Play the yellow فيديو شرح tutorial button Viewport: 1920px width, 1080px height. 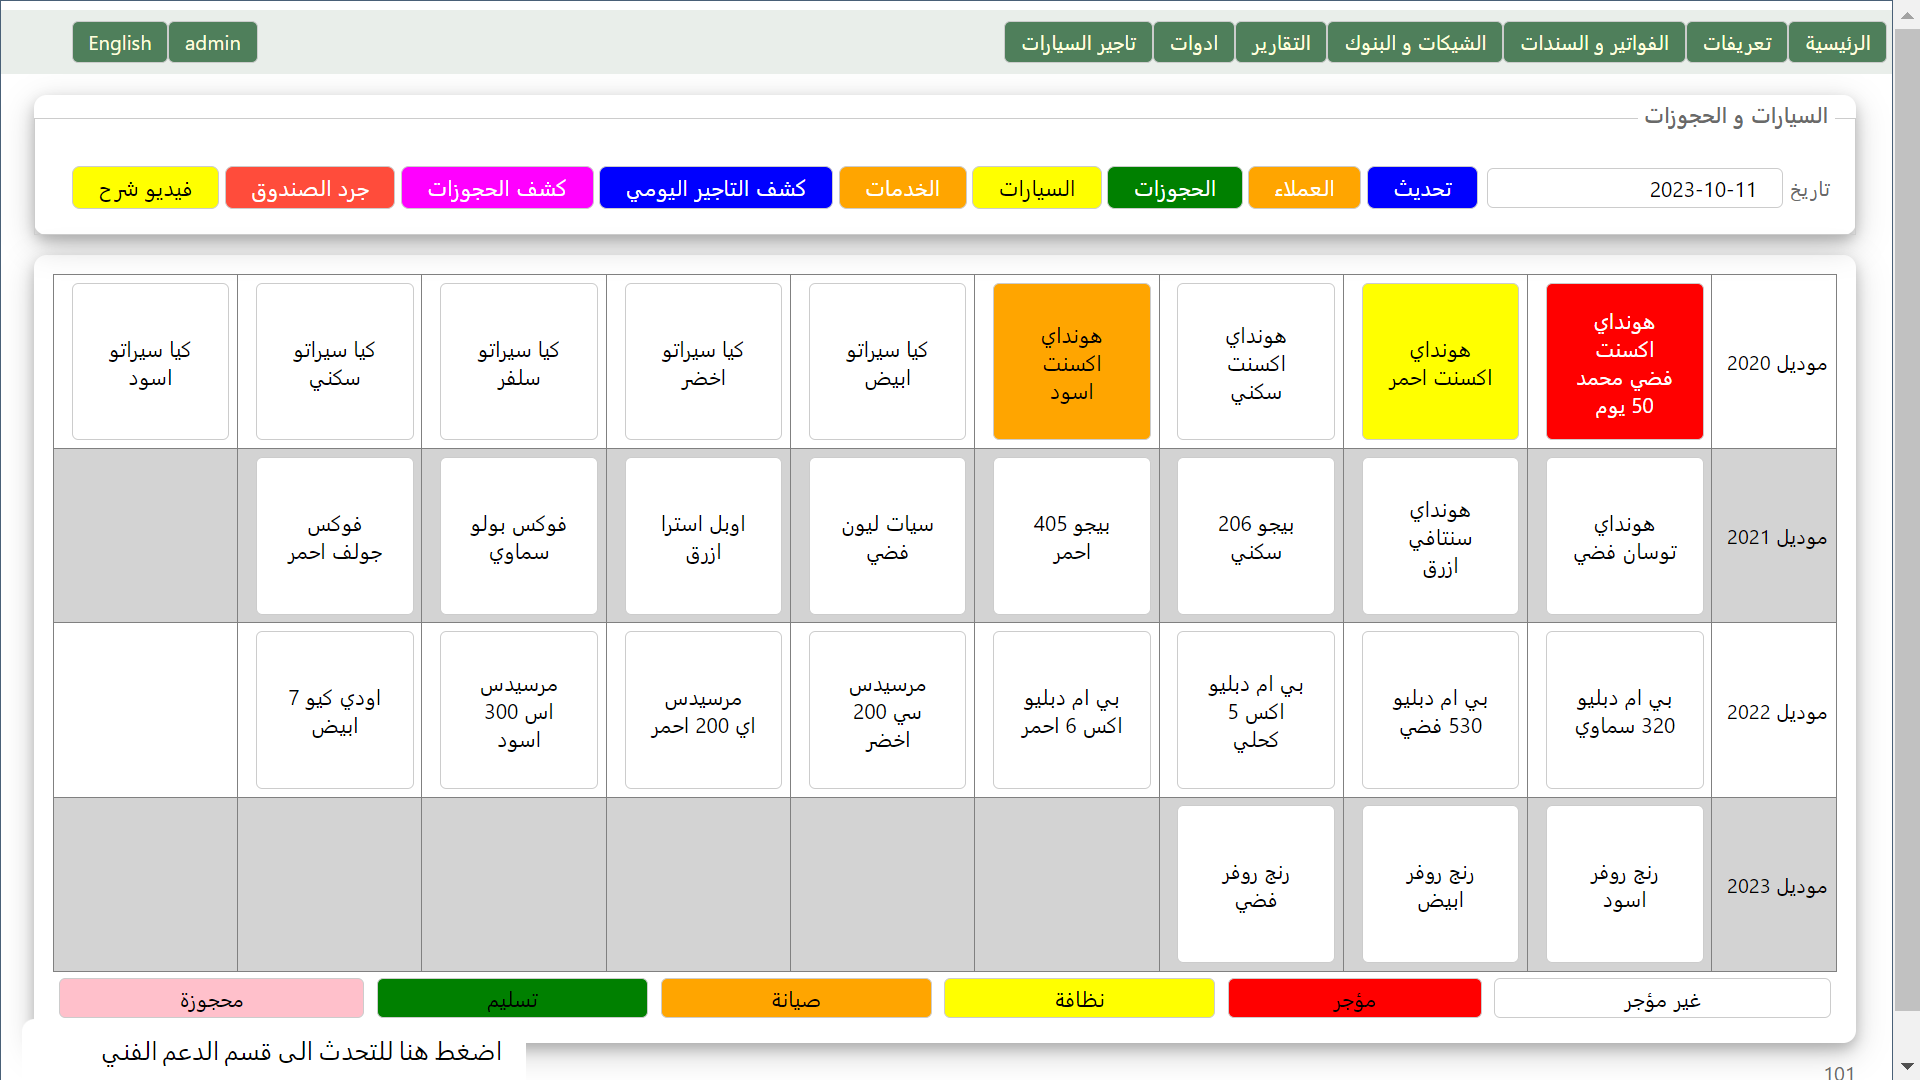145,188
